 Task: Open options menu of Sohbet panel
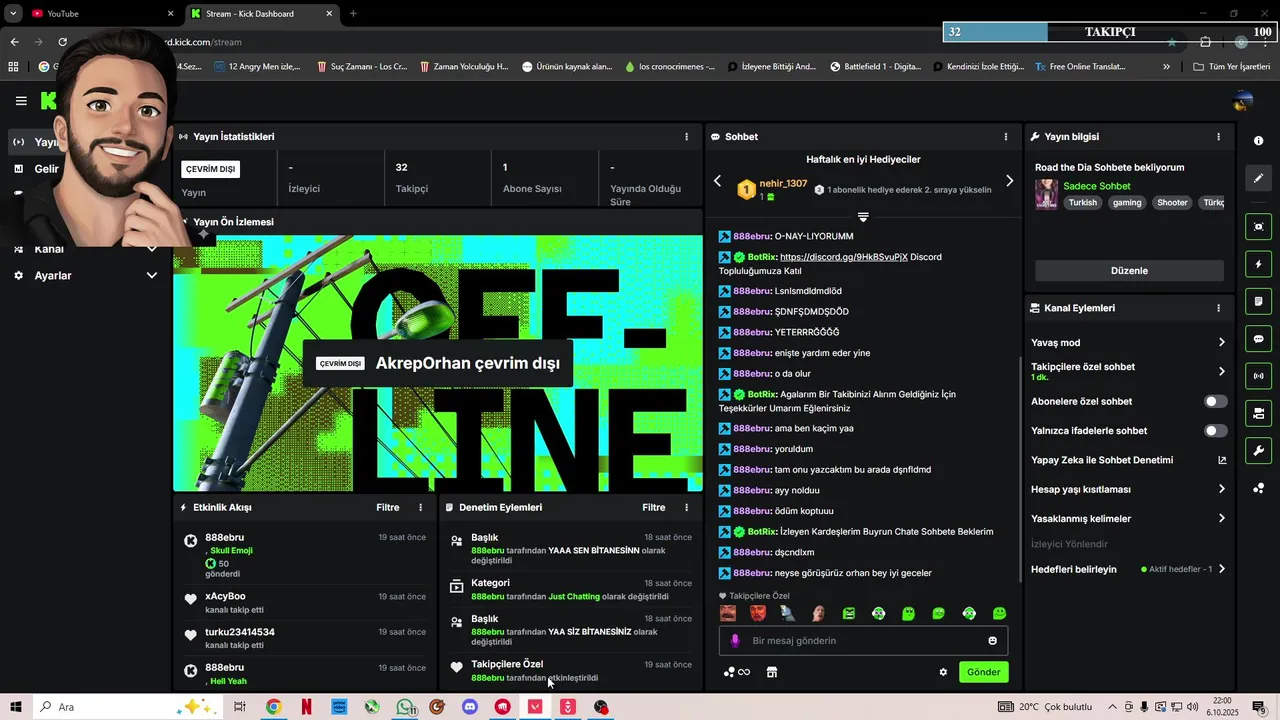[1006, 137]
